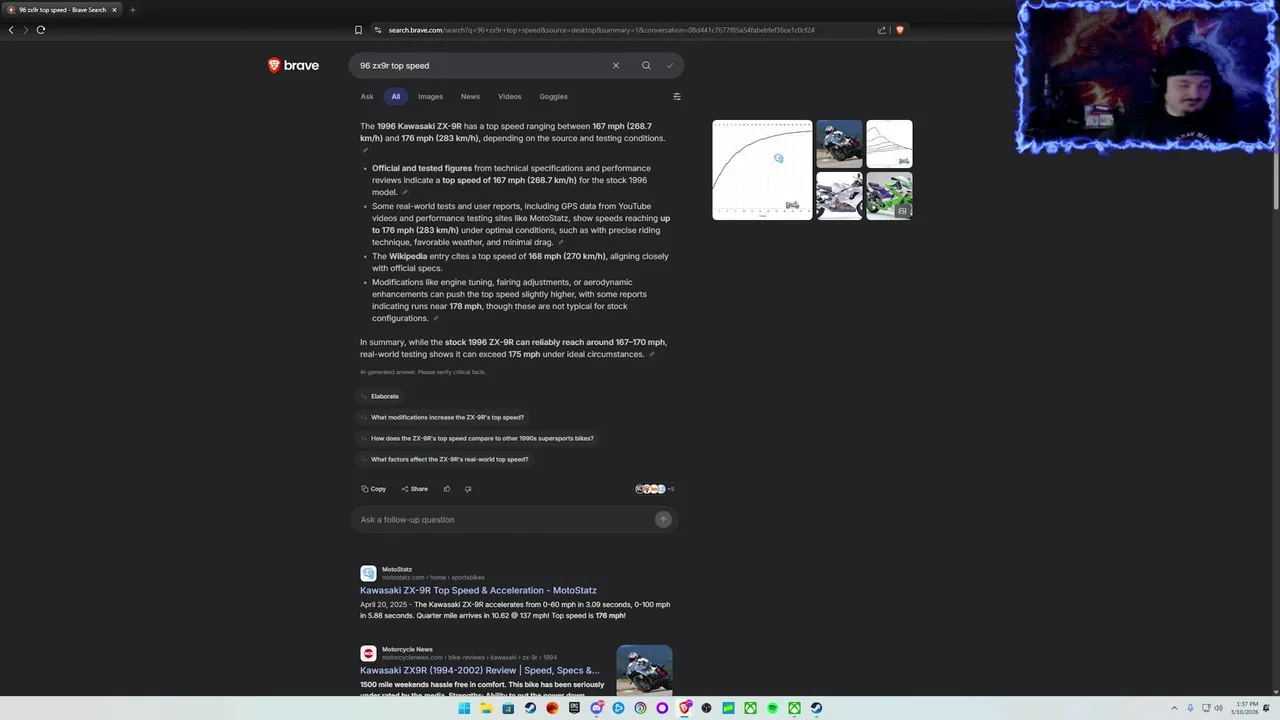Open volume control in system tray
The width and height of the screenshot is (1280, 720).
point(1219,708)
